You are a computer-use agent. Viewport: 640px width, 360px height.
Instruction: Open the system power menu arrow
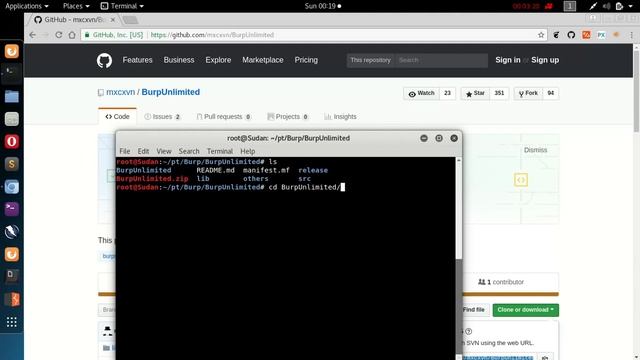(631, 6)
